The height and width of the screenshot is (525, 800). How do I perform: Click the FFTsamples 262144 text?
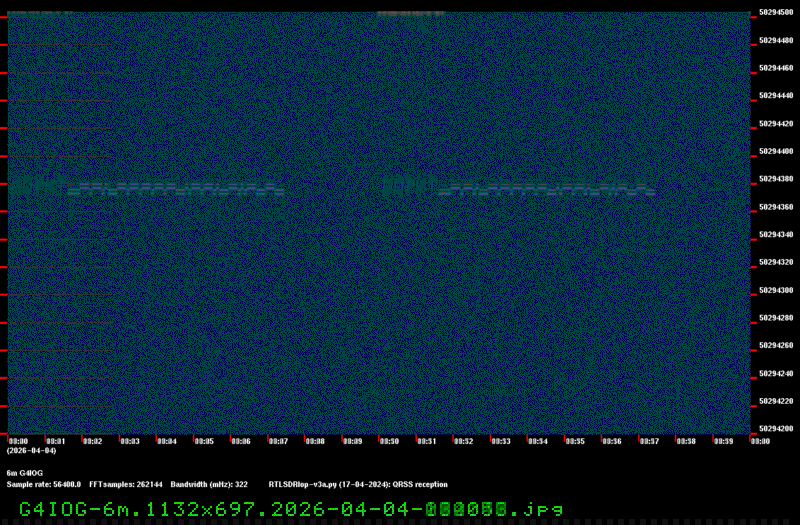click(x=125, y=484)
